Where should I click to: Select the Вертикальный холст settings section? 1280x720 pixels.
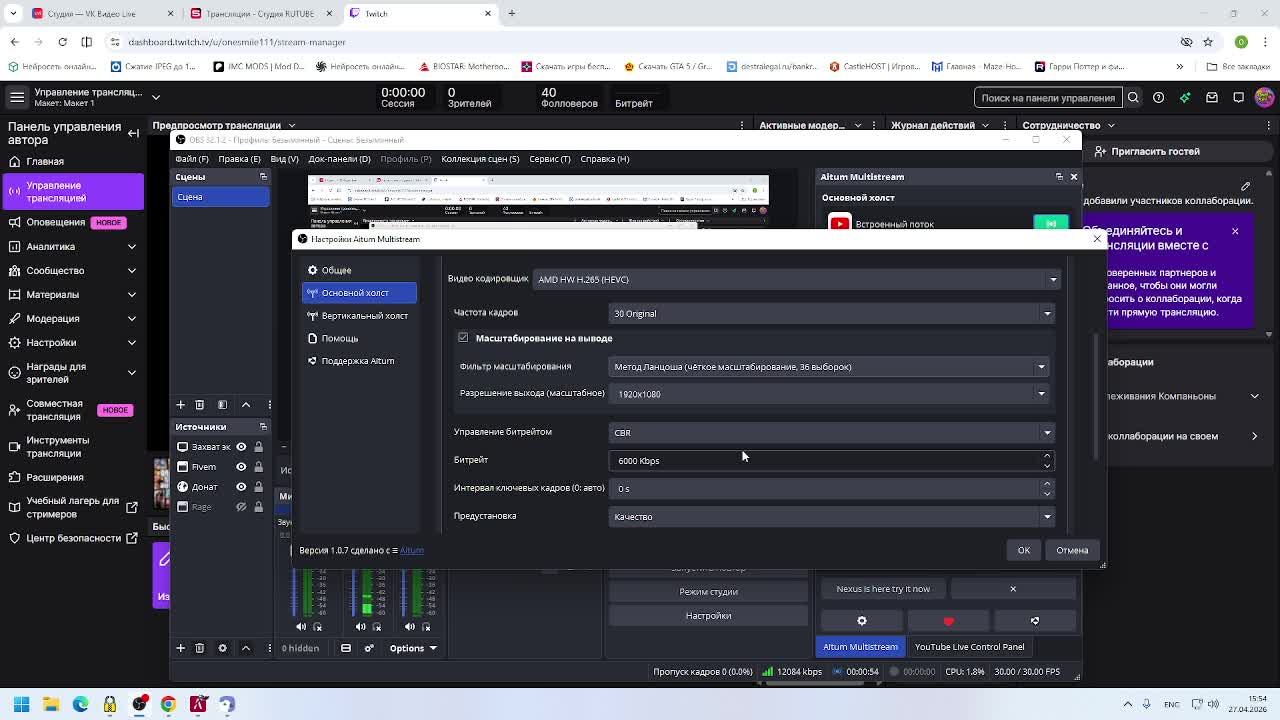(359, 316)
